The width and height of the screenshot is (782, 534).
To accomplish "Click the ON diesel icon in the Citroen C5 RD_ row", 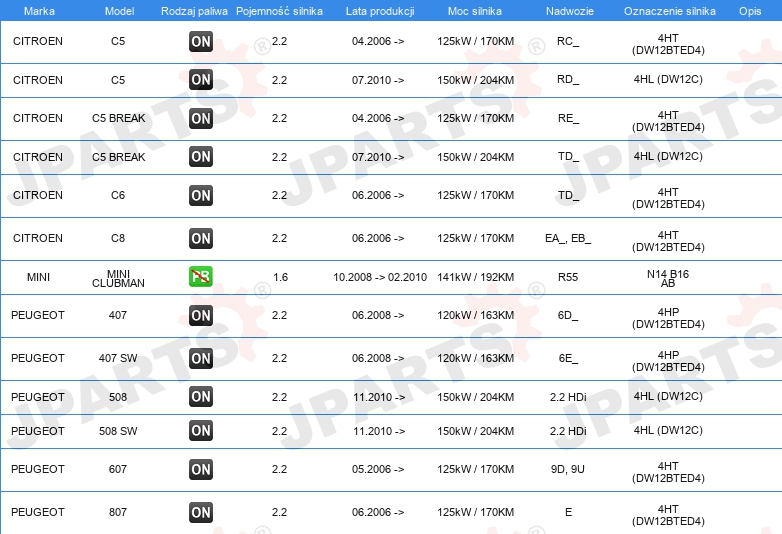I will pyautogui.click(x=201, y=80).
